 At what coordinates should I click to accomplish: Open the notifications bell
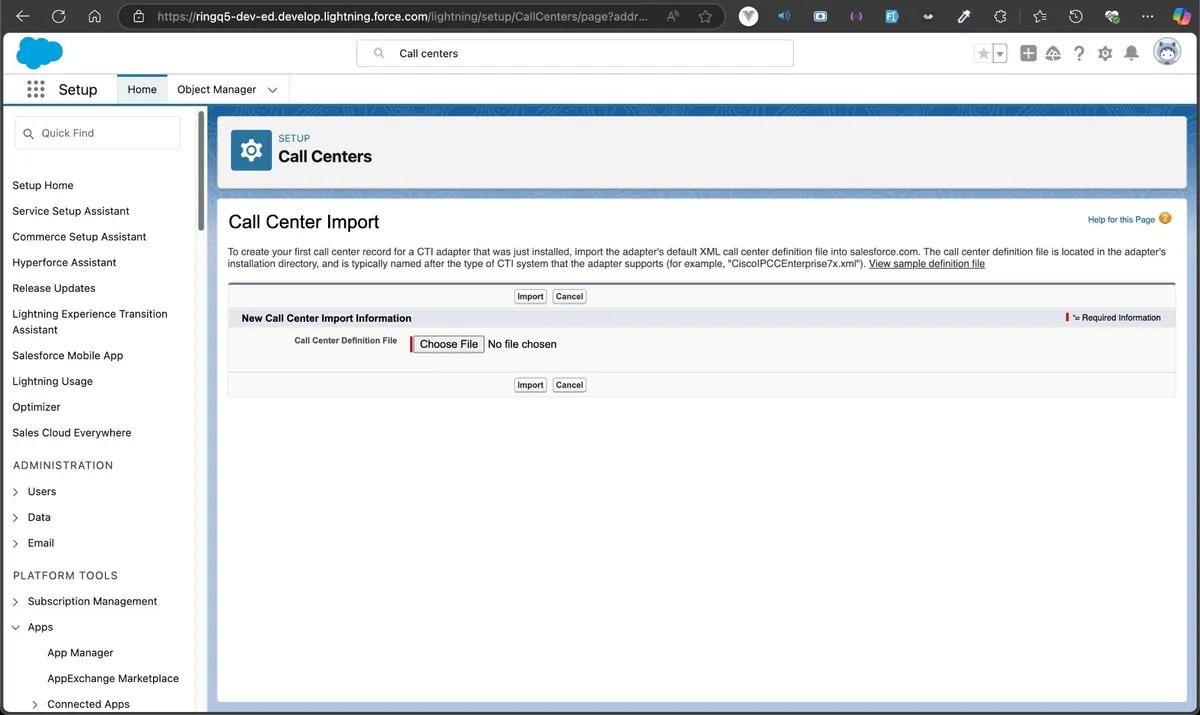(x=1131, y=53)
